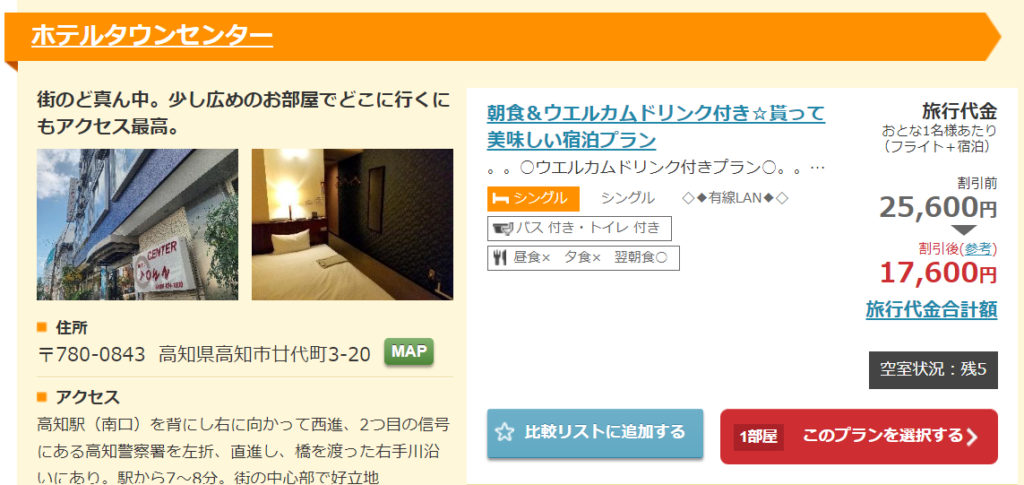The height and width of the screenshot is (485, 1024).
Task: Click the star icon on 比較リストに追加する
Action: (x=504, y=433)
